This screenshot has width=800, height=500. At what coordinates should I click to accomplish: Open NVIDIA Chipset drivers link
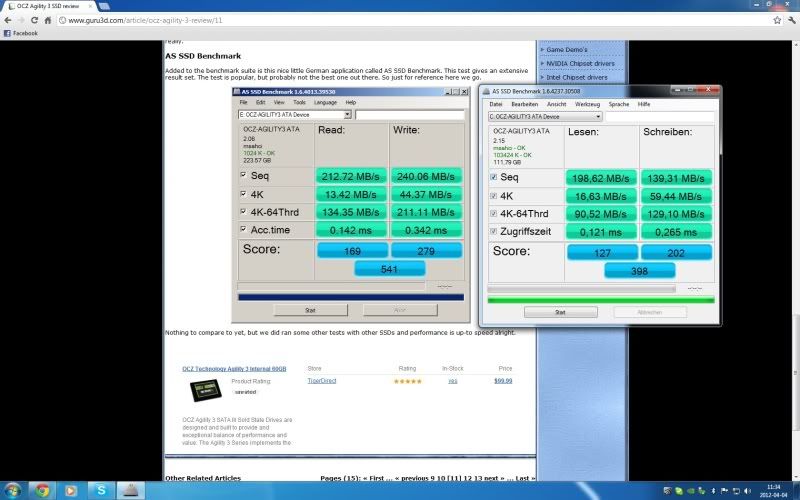(581, 63)
